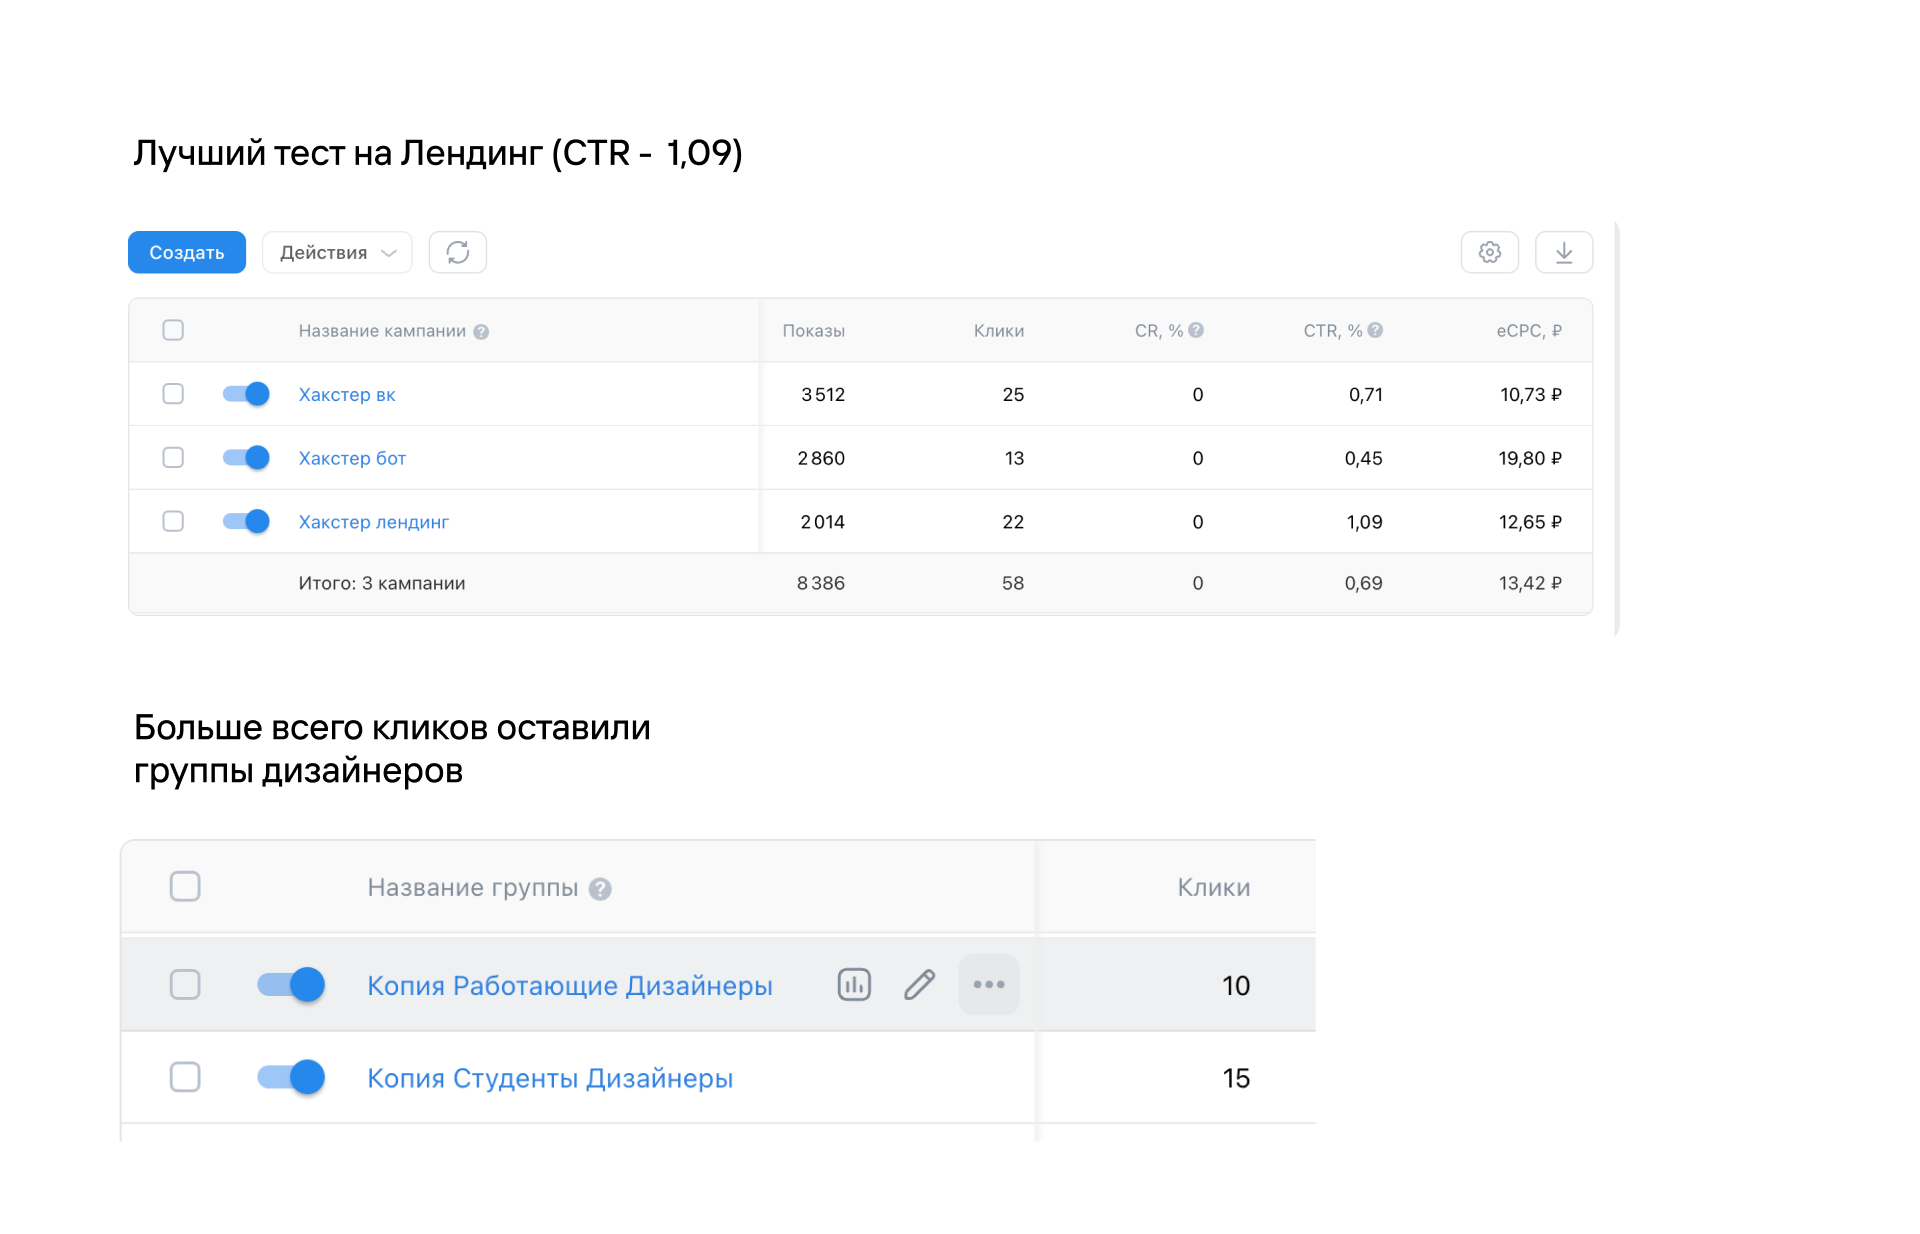This screenshot has height=1234, width=1920.
Task: Open statistics chart icon for Работающие Дизайнеры
Action: pyautogui.click(x=854, y=985)
